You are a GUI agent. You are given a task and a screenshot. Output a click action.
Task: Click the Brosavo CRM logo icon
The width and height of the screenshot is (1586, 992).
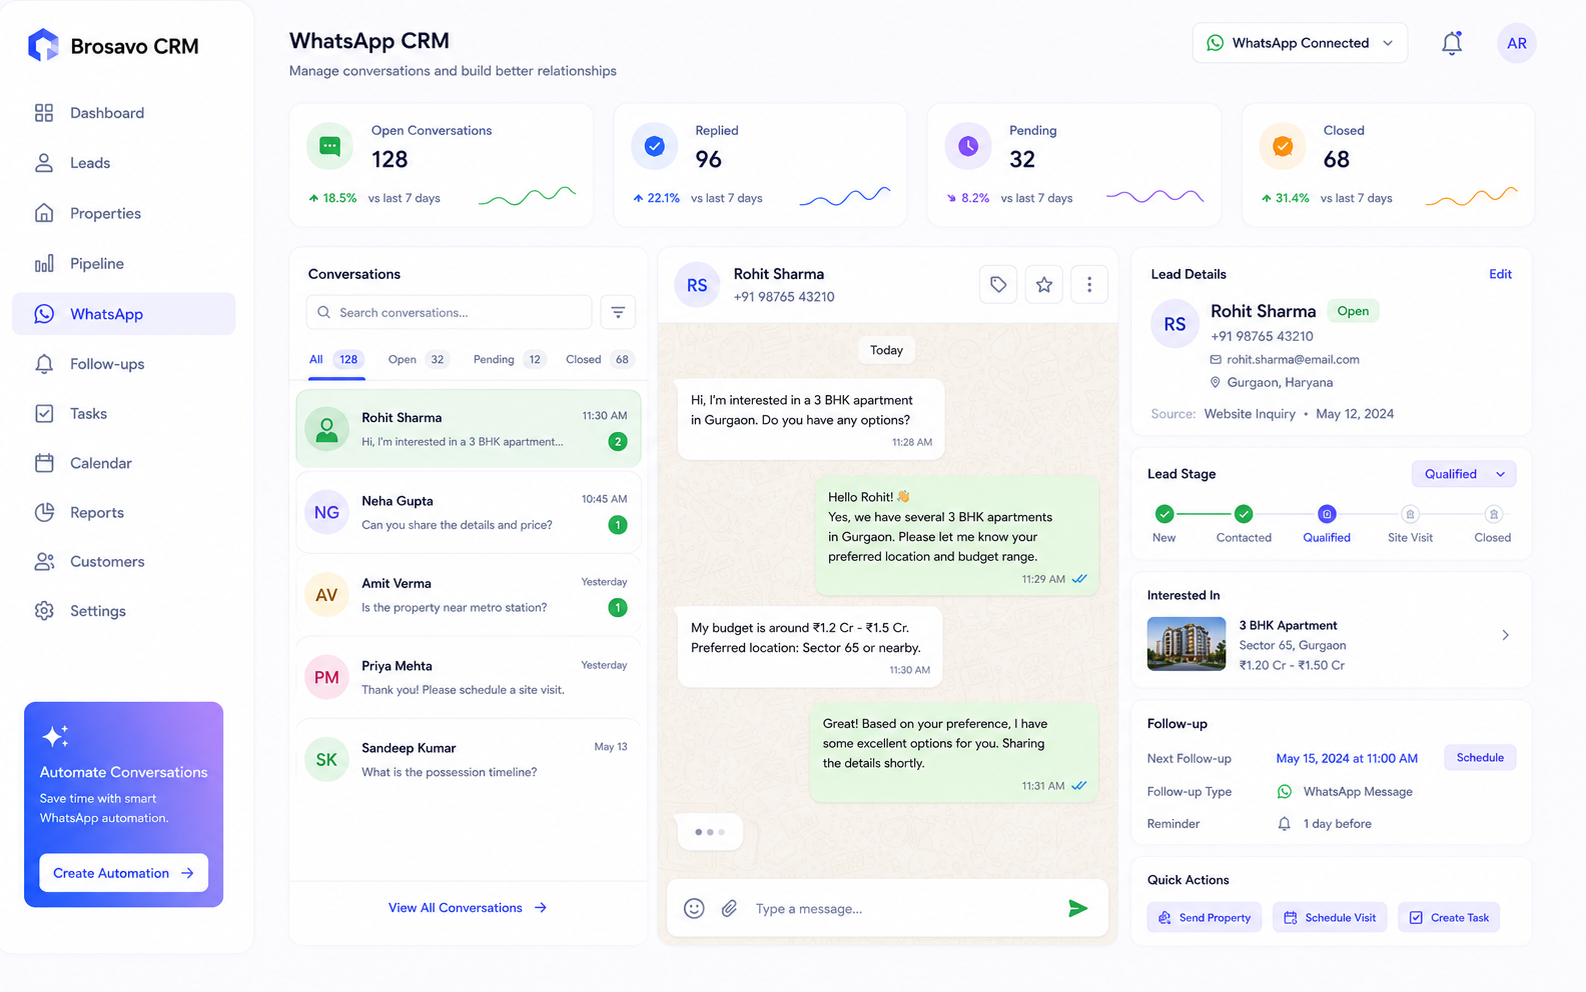(x=43, y=45)
